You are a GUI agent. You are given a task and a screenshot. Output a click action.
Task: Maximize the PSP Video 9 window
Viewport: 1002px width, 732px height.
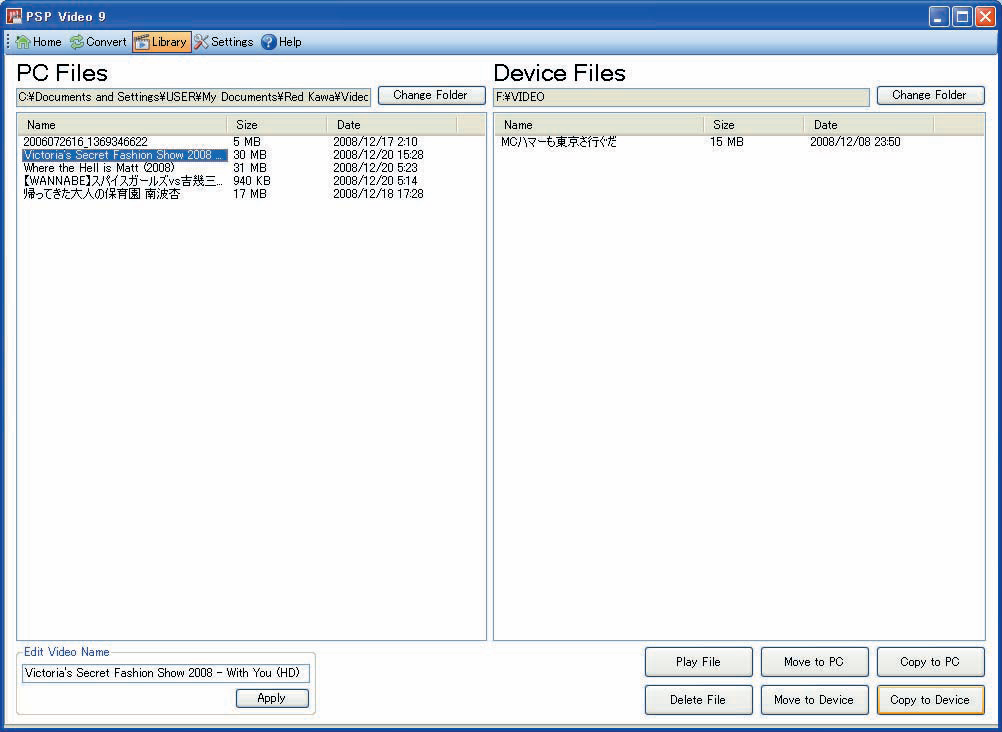click(x=962, y=17)
